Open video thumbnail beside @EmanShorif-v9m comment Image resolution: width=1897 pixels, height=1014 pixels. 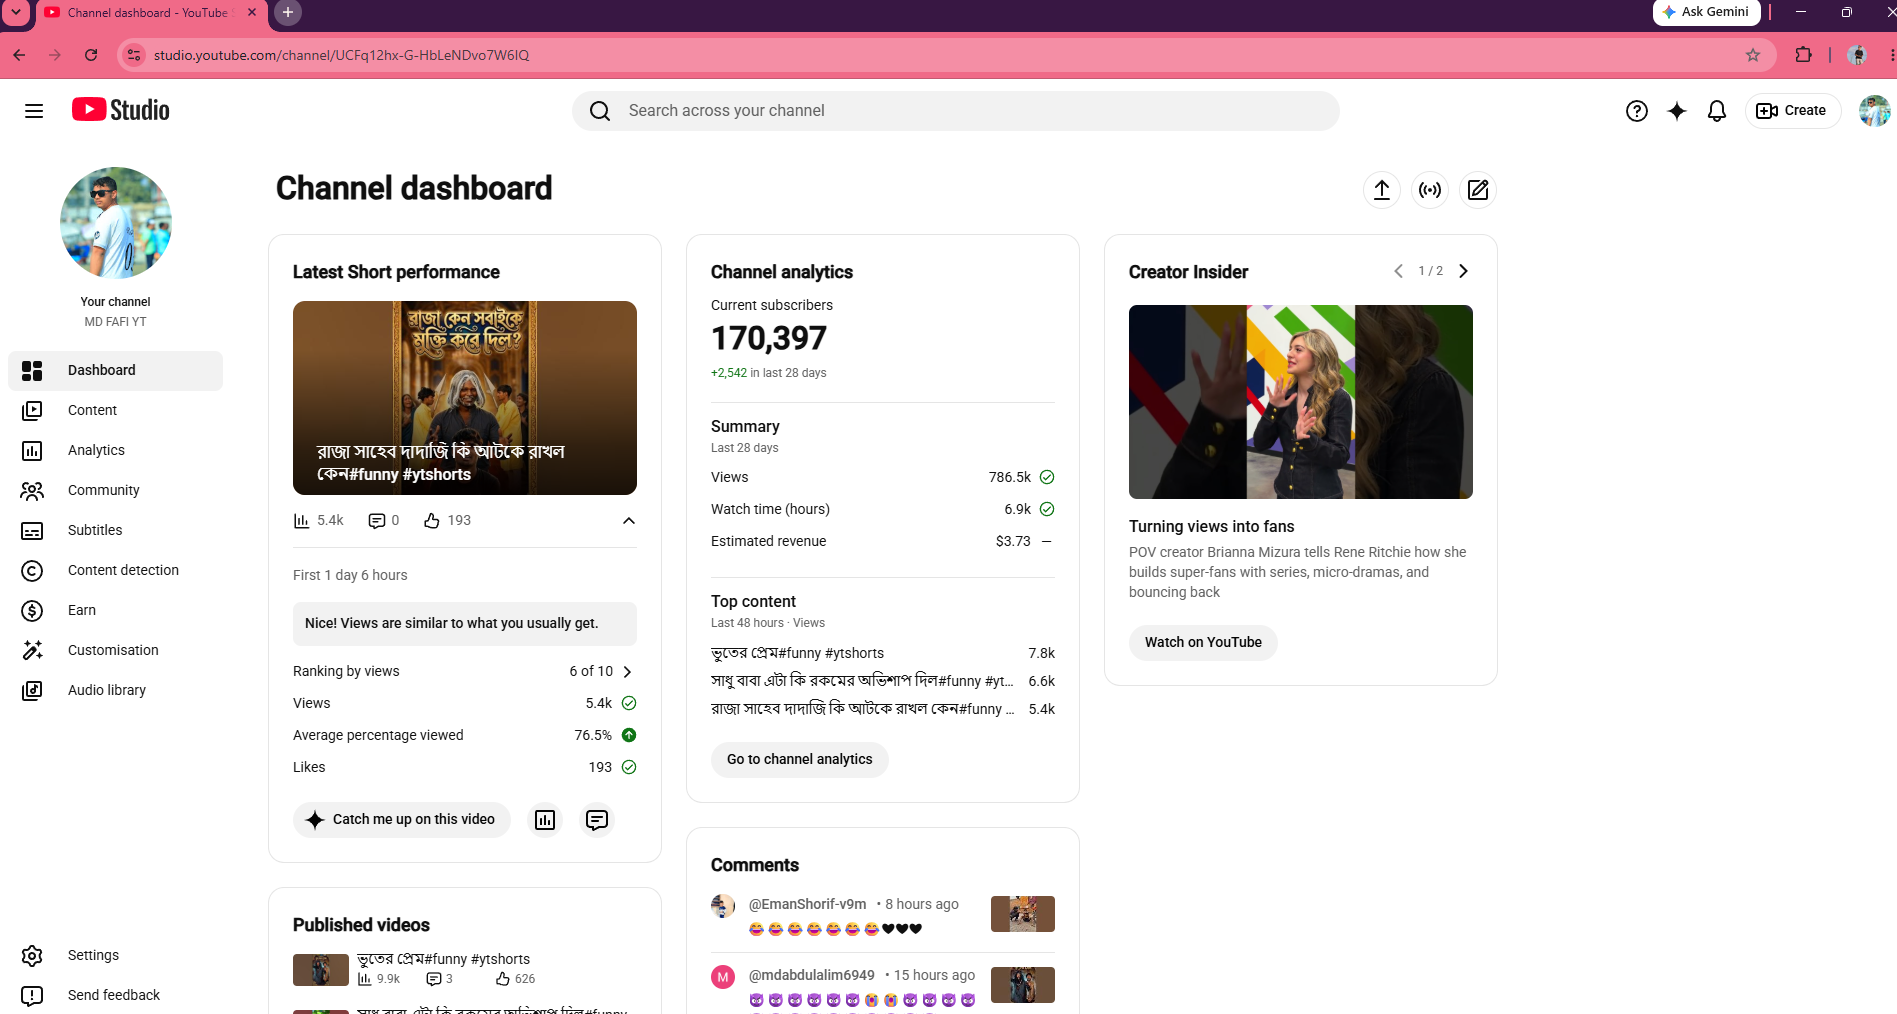tap(1023, 915)
